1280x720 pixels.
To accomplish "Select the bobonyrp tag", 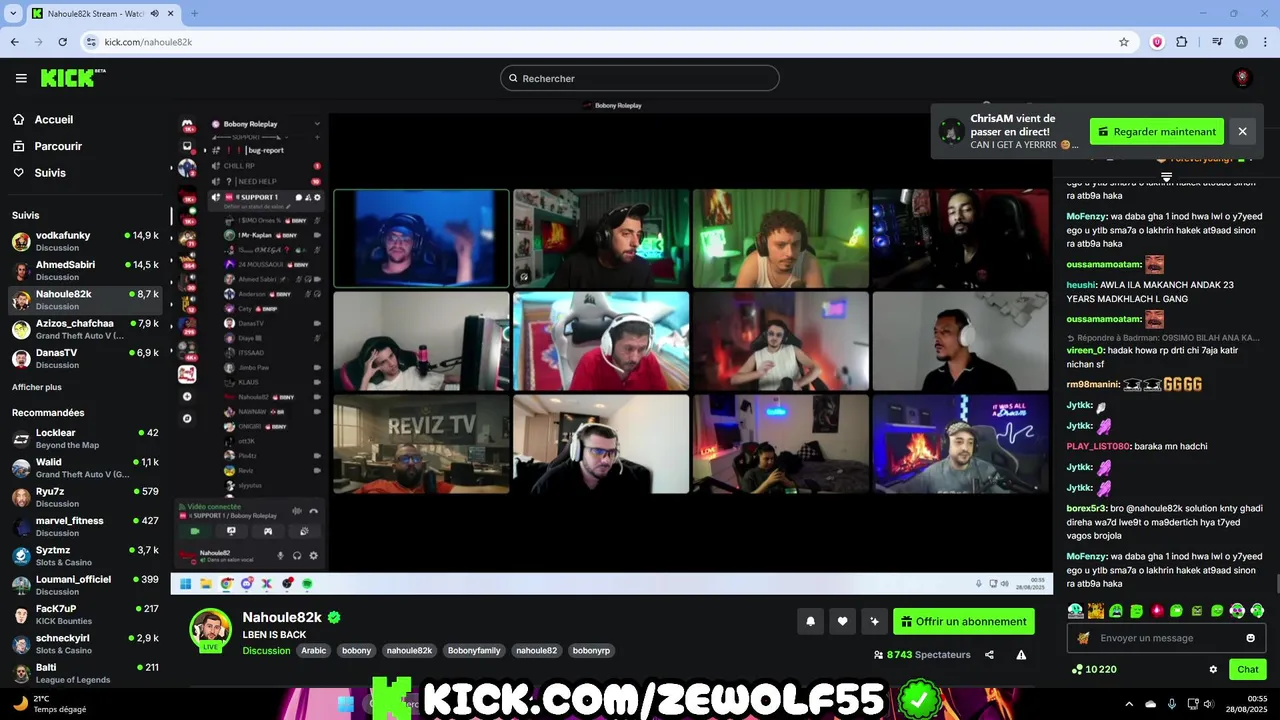I will click(591, 651).
